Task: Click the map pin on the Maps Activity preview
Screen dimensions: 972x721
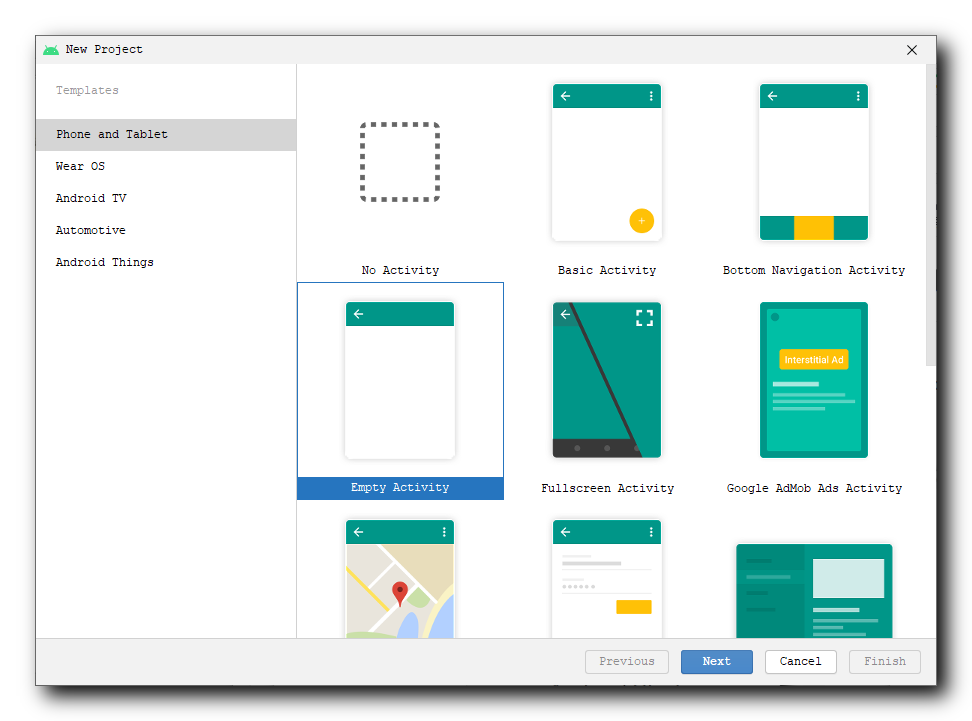Action: tap(400, 592)
